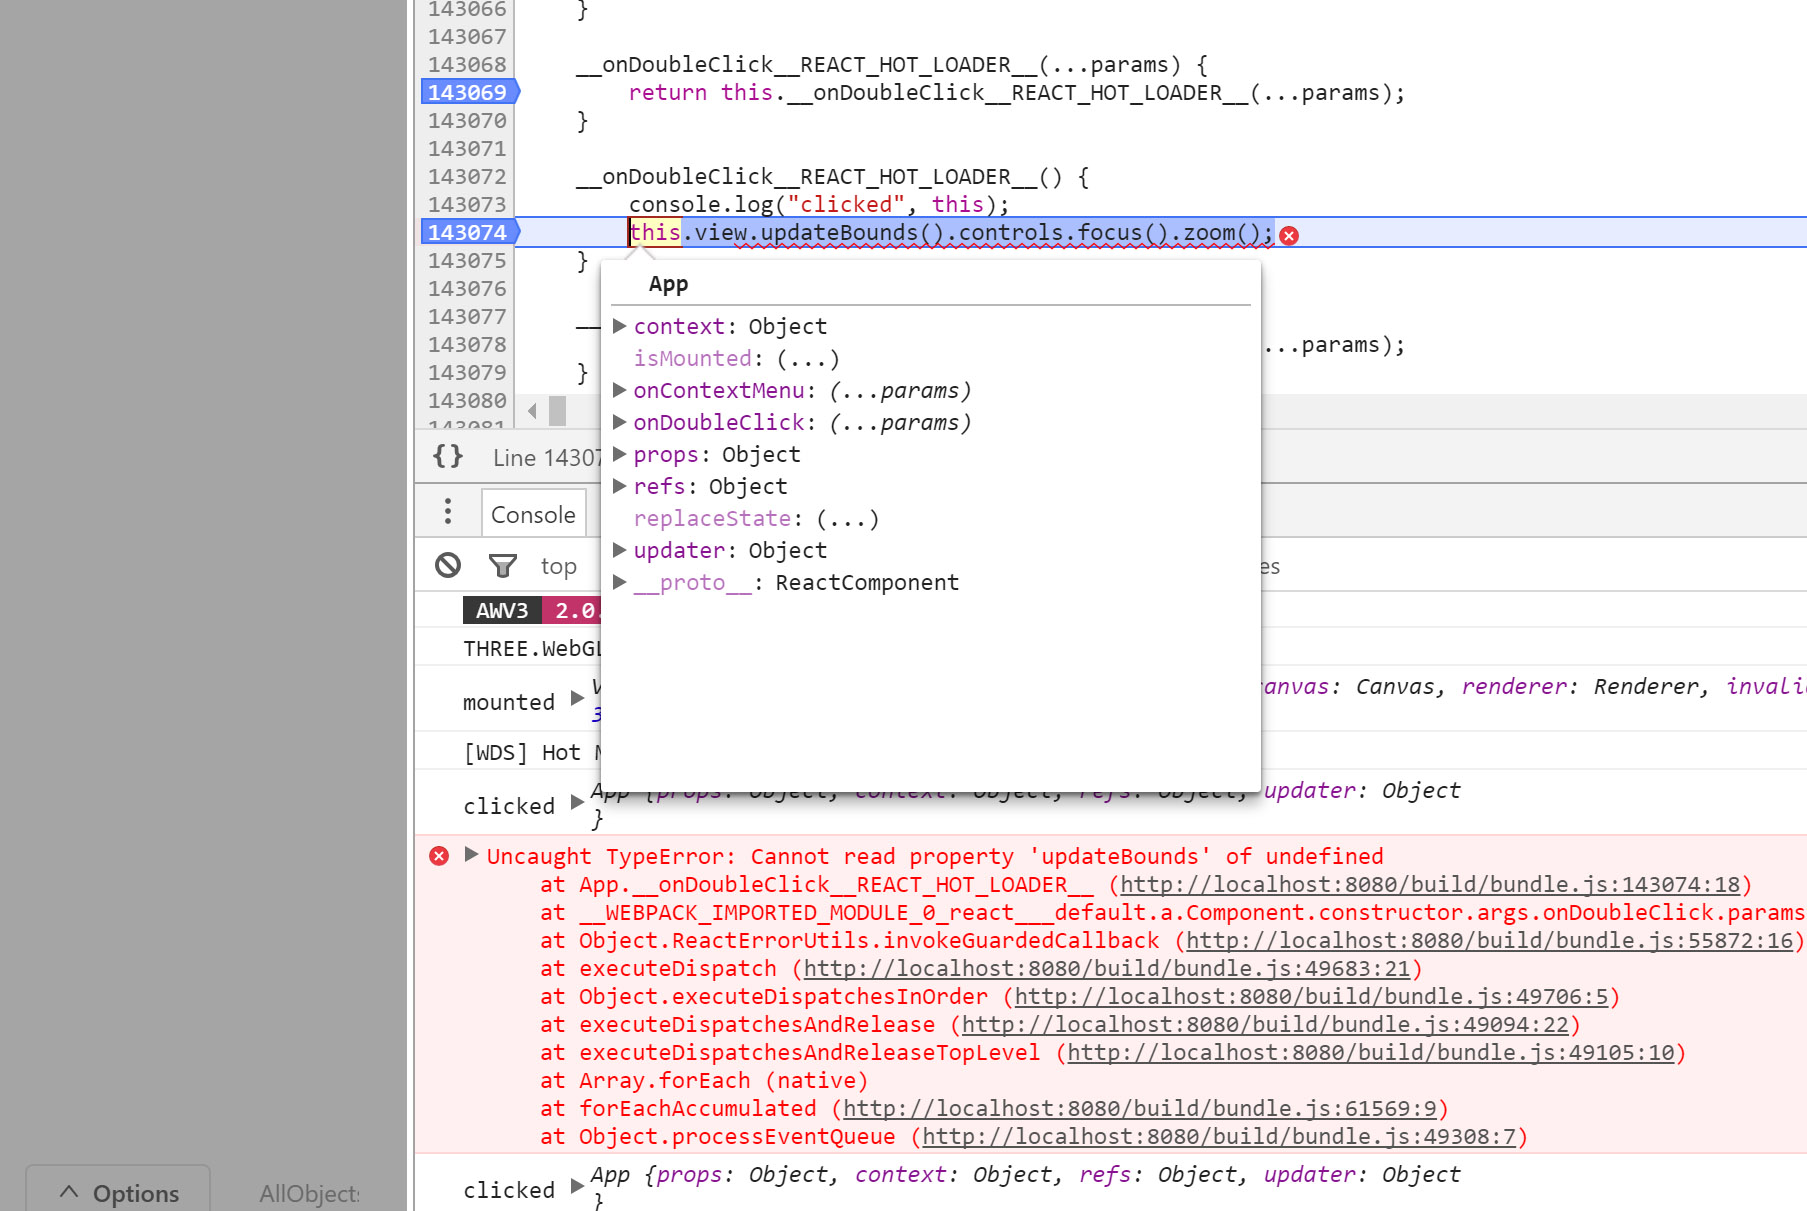
Task: Click the Line 14307 cursor position status text
Action: click(x=546, y=458)
